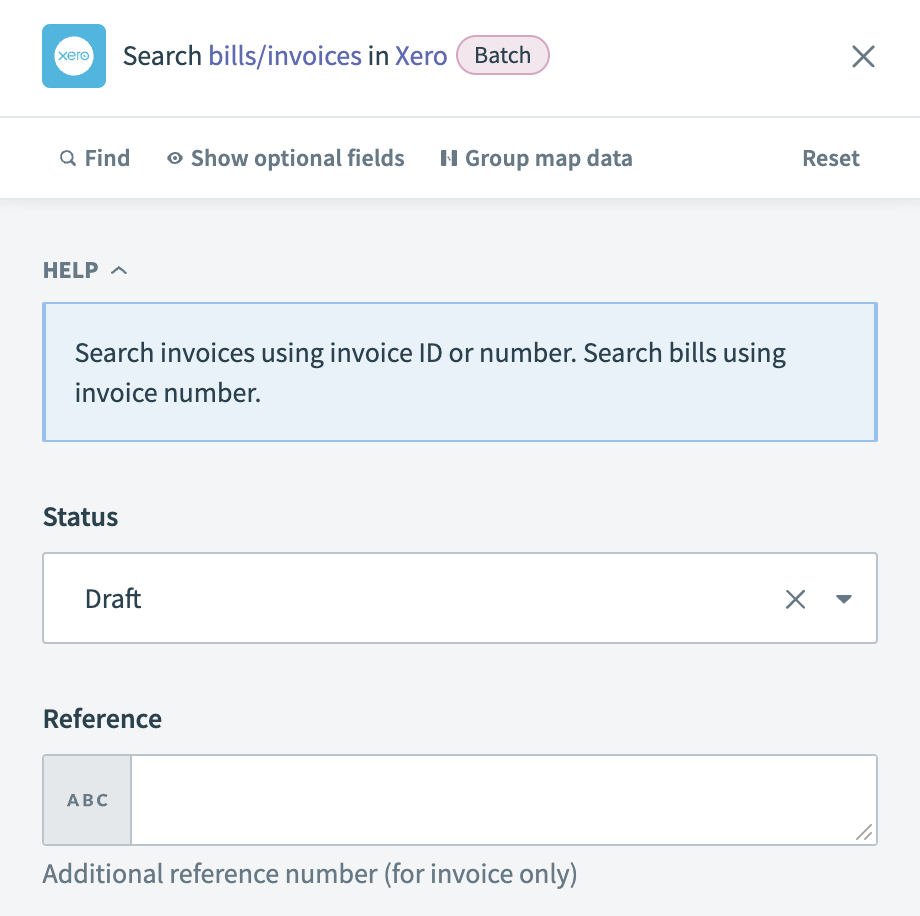Select the Xero link in the header
Screen dimensions: 920x916
(421, 56)
